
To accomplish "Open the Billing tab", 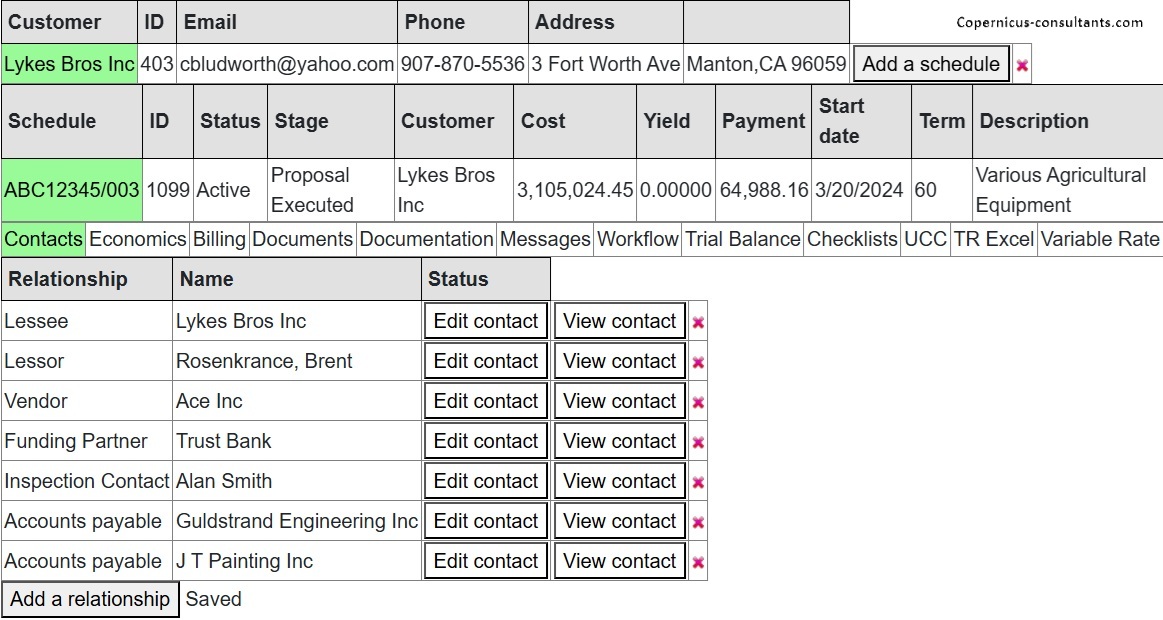I will click(219, 239).
